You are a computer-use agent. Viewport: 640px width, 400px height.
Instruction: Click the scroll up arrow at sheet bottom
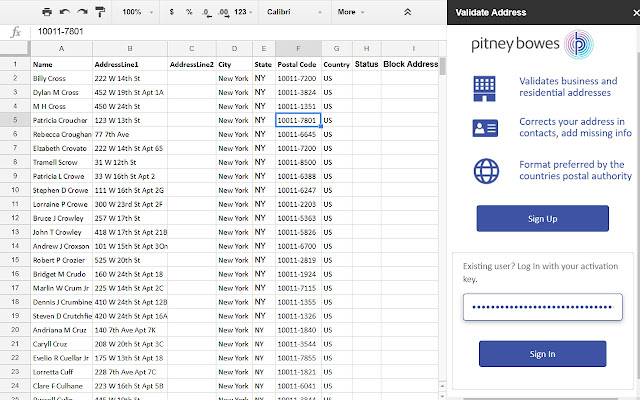pos(442,386)
